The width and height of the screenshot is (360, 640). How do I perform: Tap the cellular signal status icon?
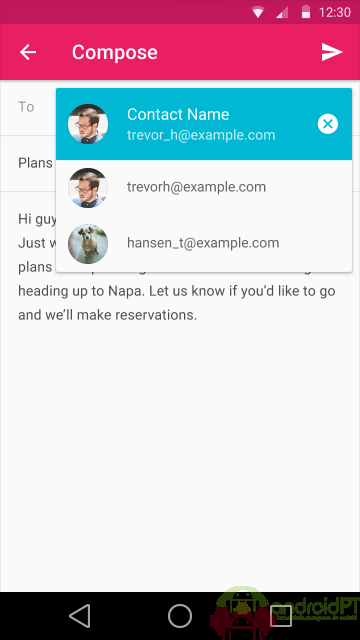click(x=282, y=12)
